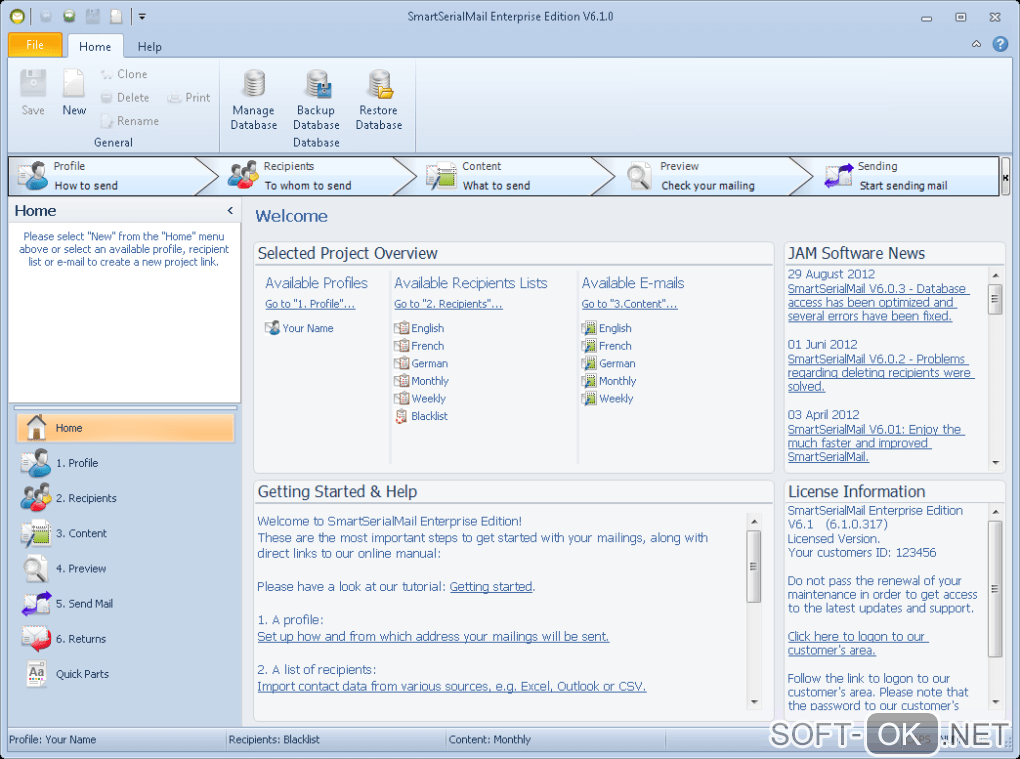Switch to the Help ribbon tab

[x=150, y=47]
